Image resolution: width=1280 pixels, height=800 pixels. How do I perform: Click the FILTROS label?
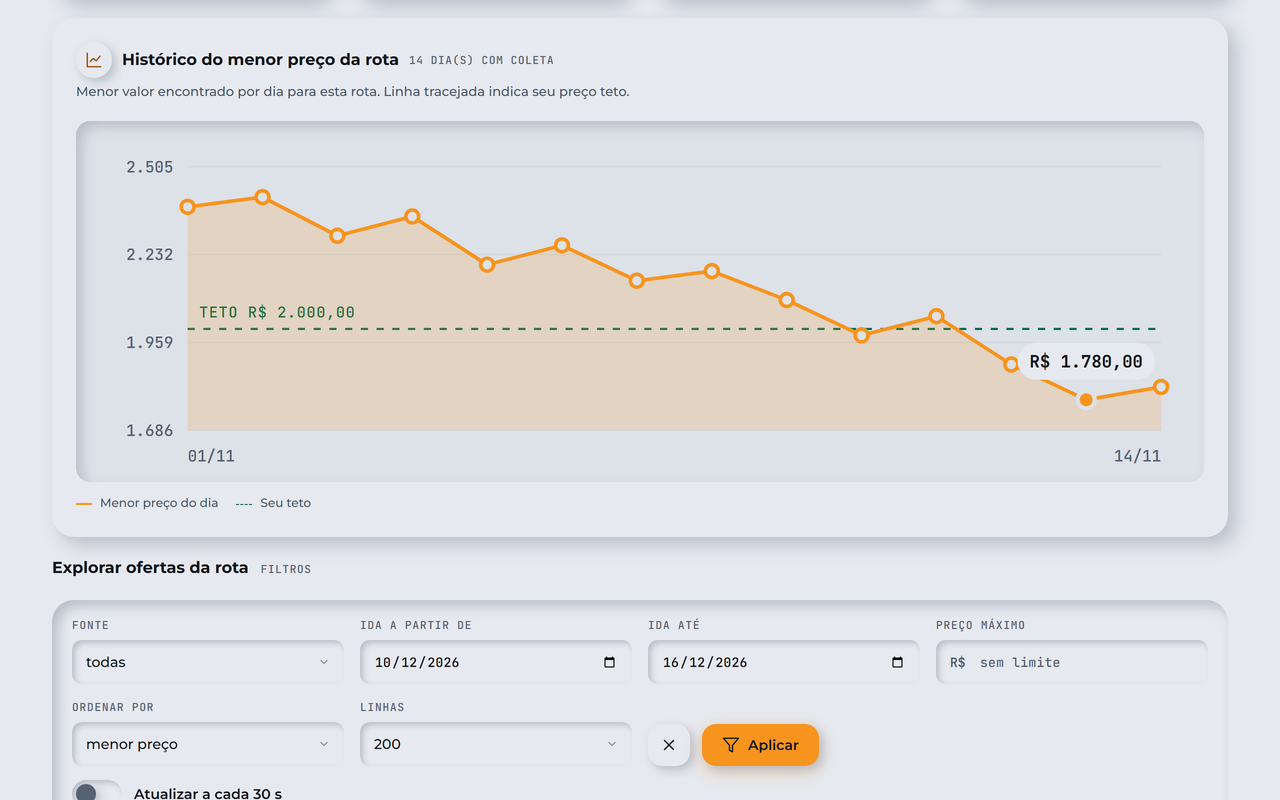[x=286, y=569]
